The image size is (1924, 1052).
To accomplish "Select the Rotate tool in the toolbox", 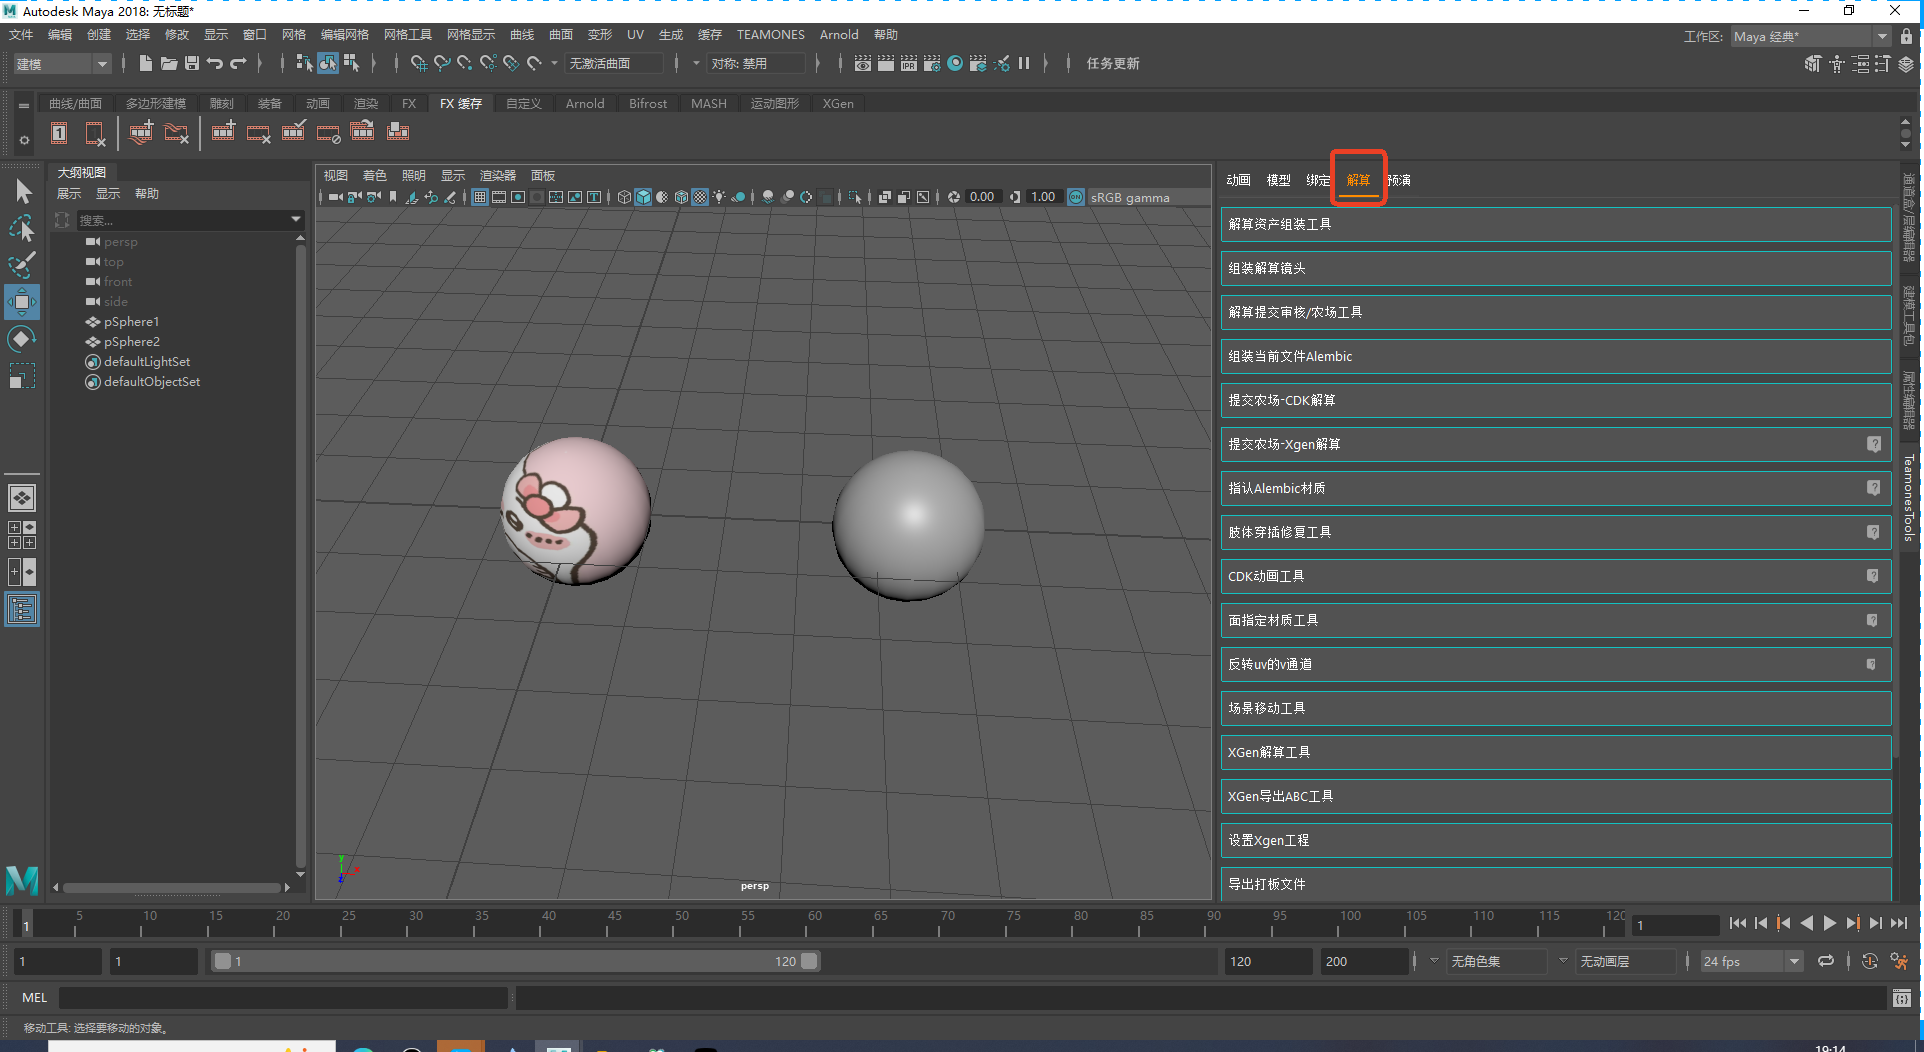I will 21,340.
